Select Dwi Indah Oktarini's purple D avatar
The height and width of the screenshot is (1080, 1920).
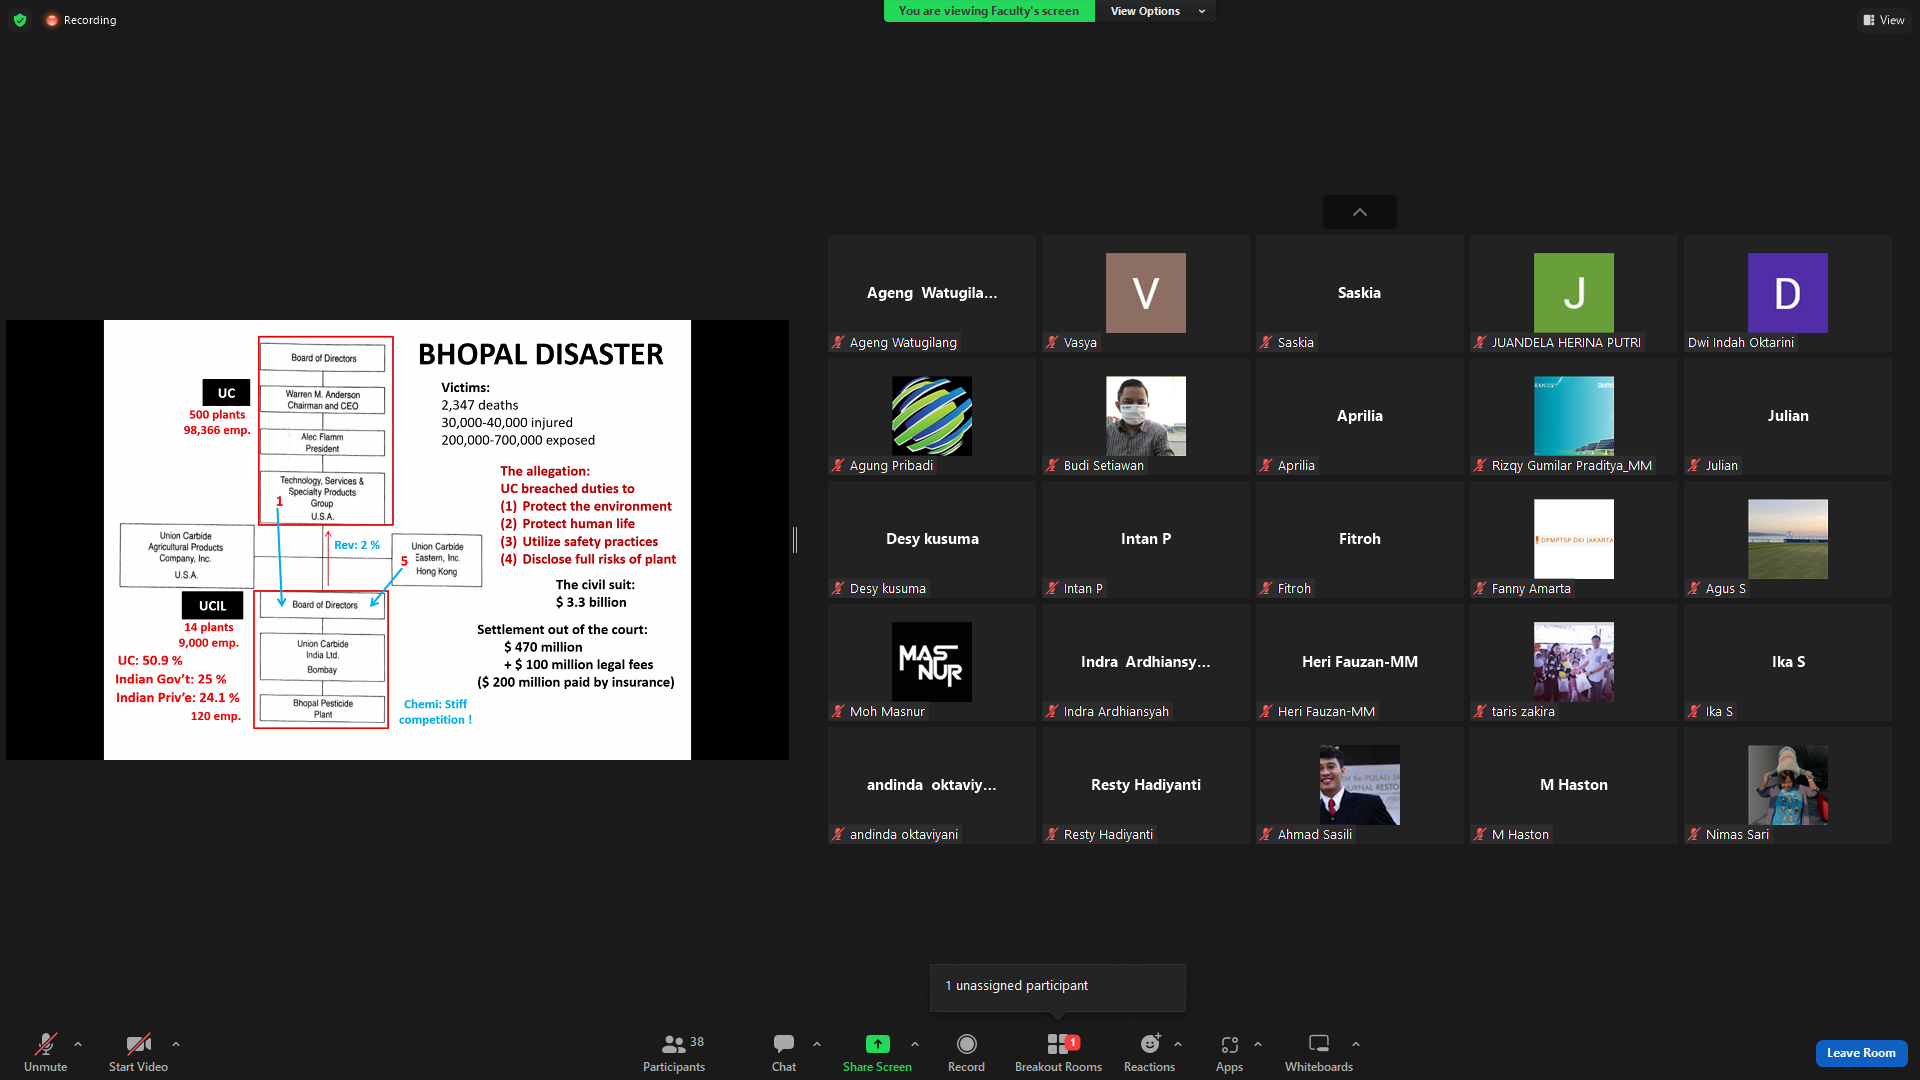tap(1788, 293)
